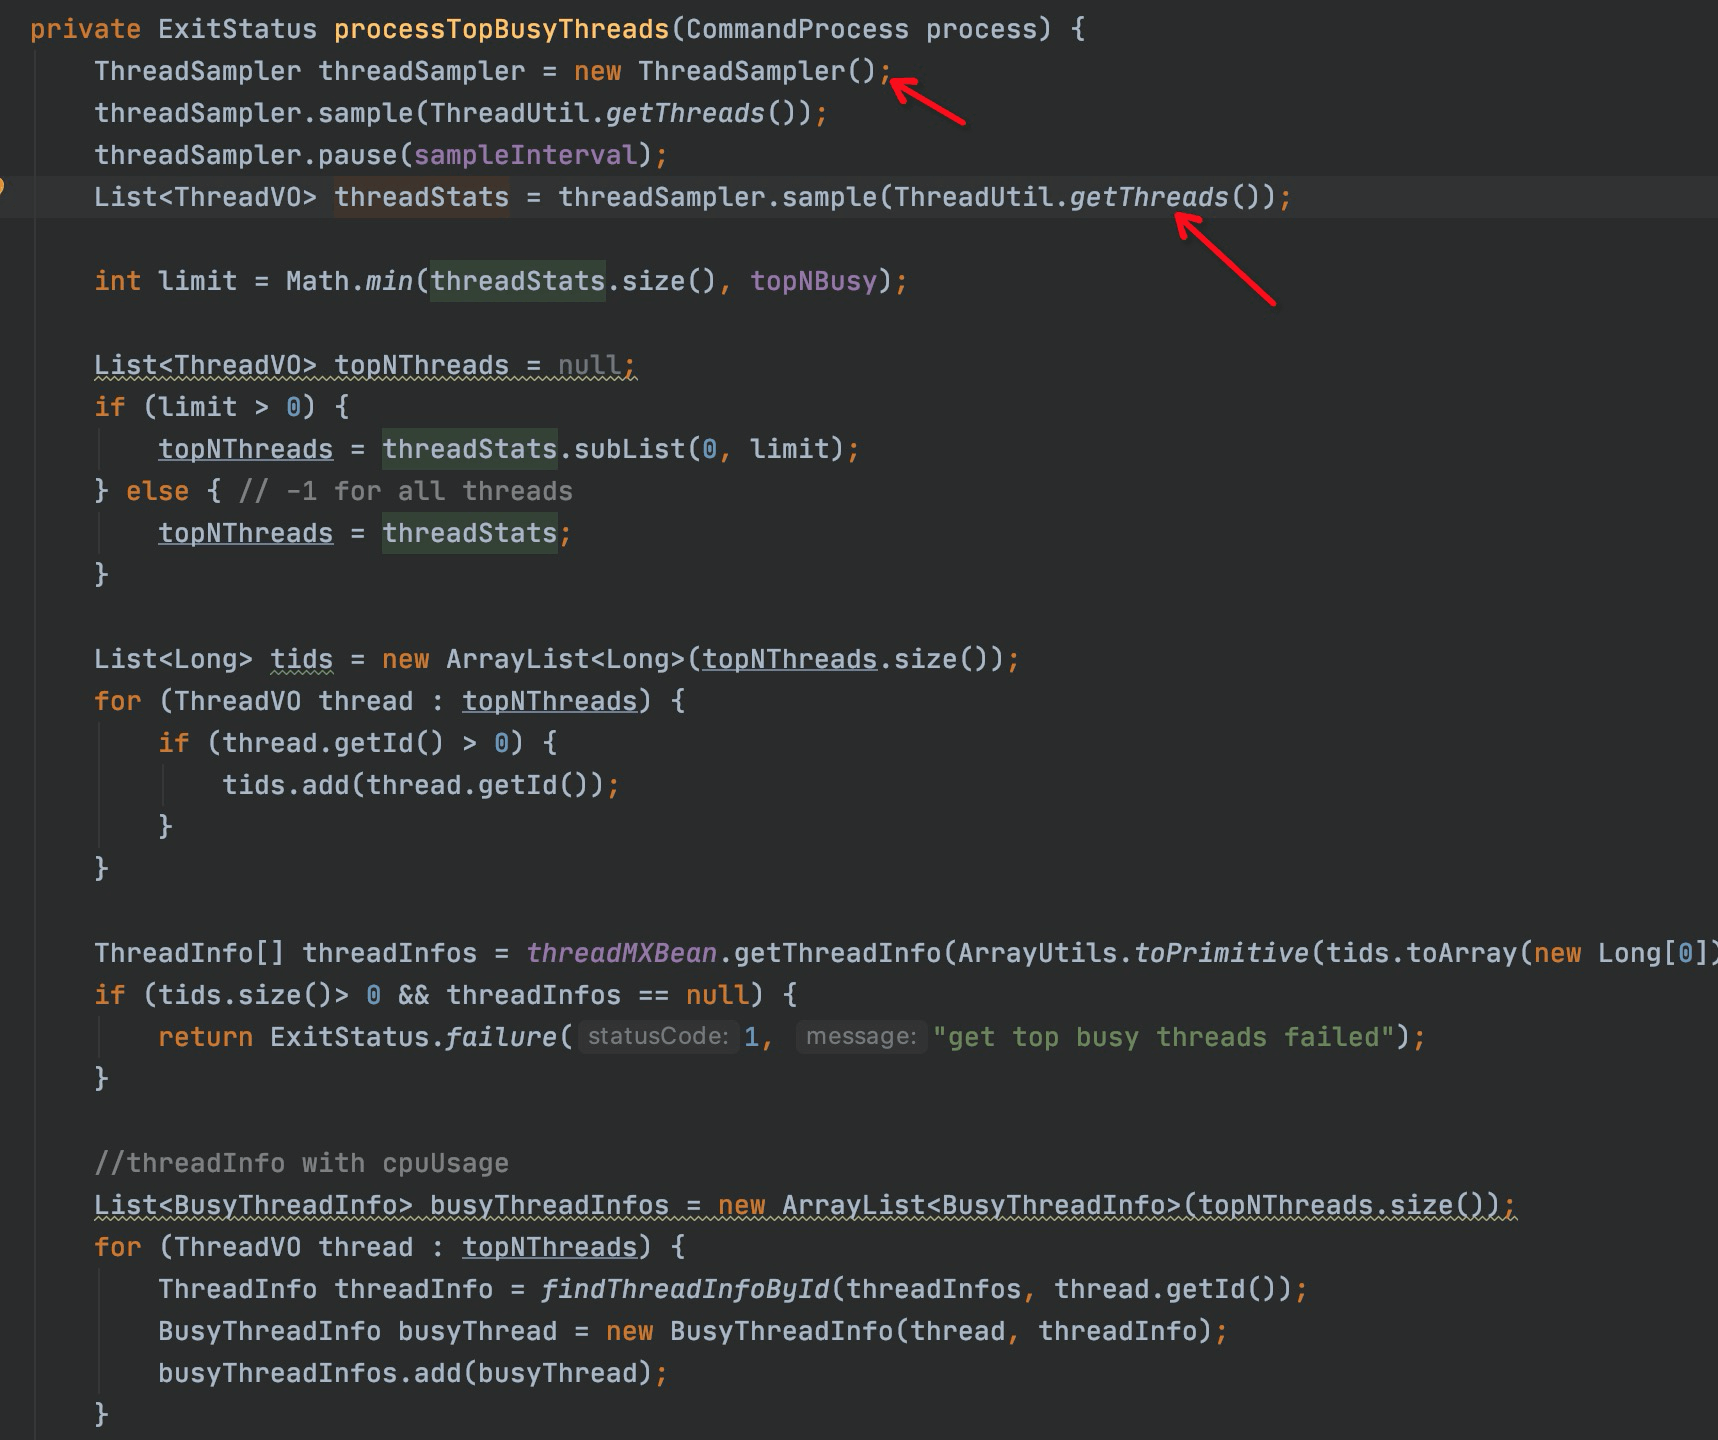Viewport: 1718px width, 1440px height.
Task: Click threadStats in the Math.min line
Action: (517, 281)
